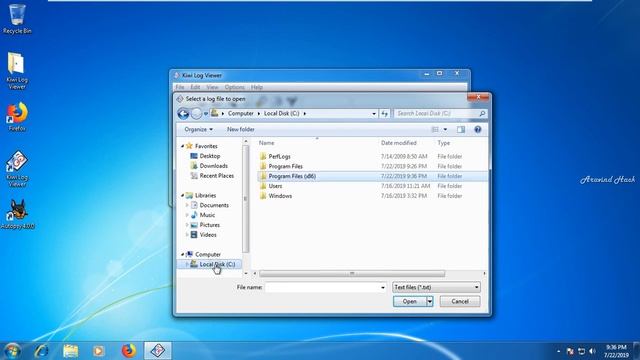Show hidden tray icons arrow
The image size is (640, 360).
tap(558, 351)
